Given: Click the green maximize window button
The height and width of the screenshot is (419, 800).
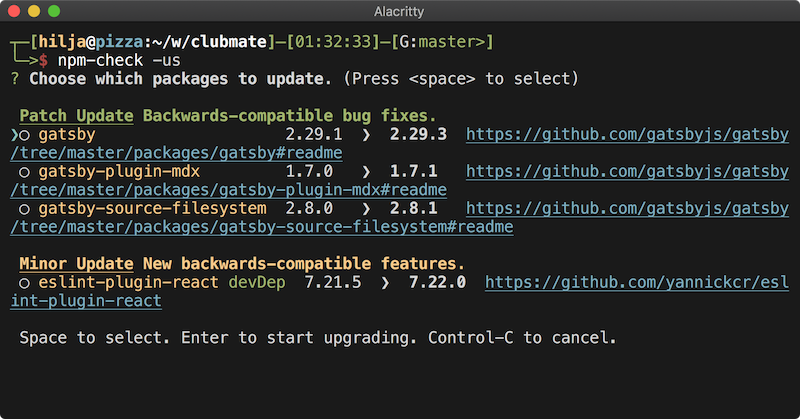Looking at the screenshot, I should tap(54, 11).
